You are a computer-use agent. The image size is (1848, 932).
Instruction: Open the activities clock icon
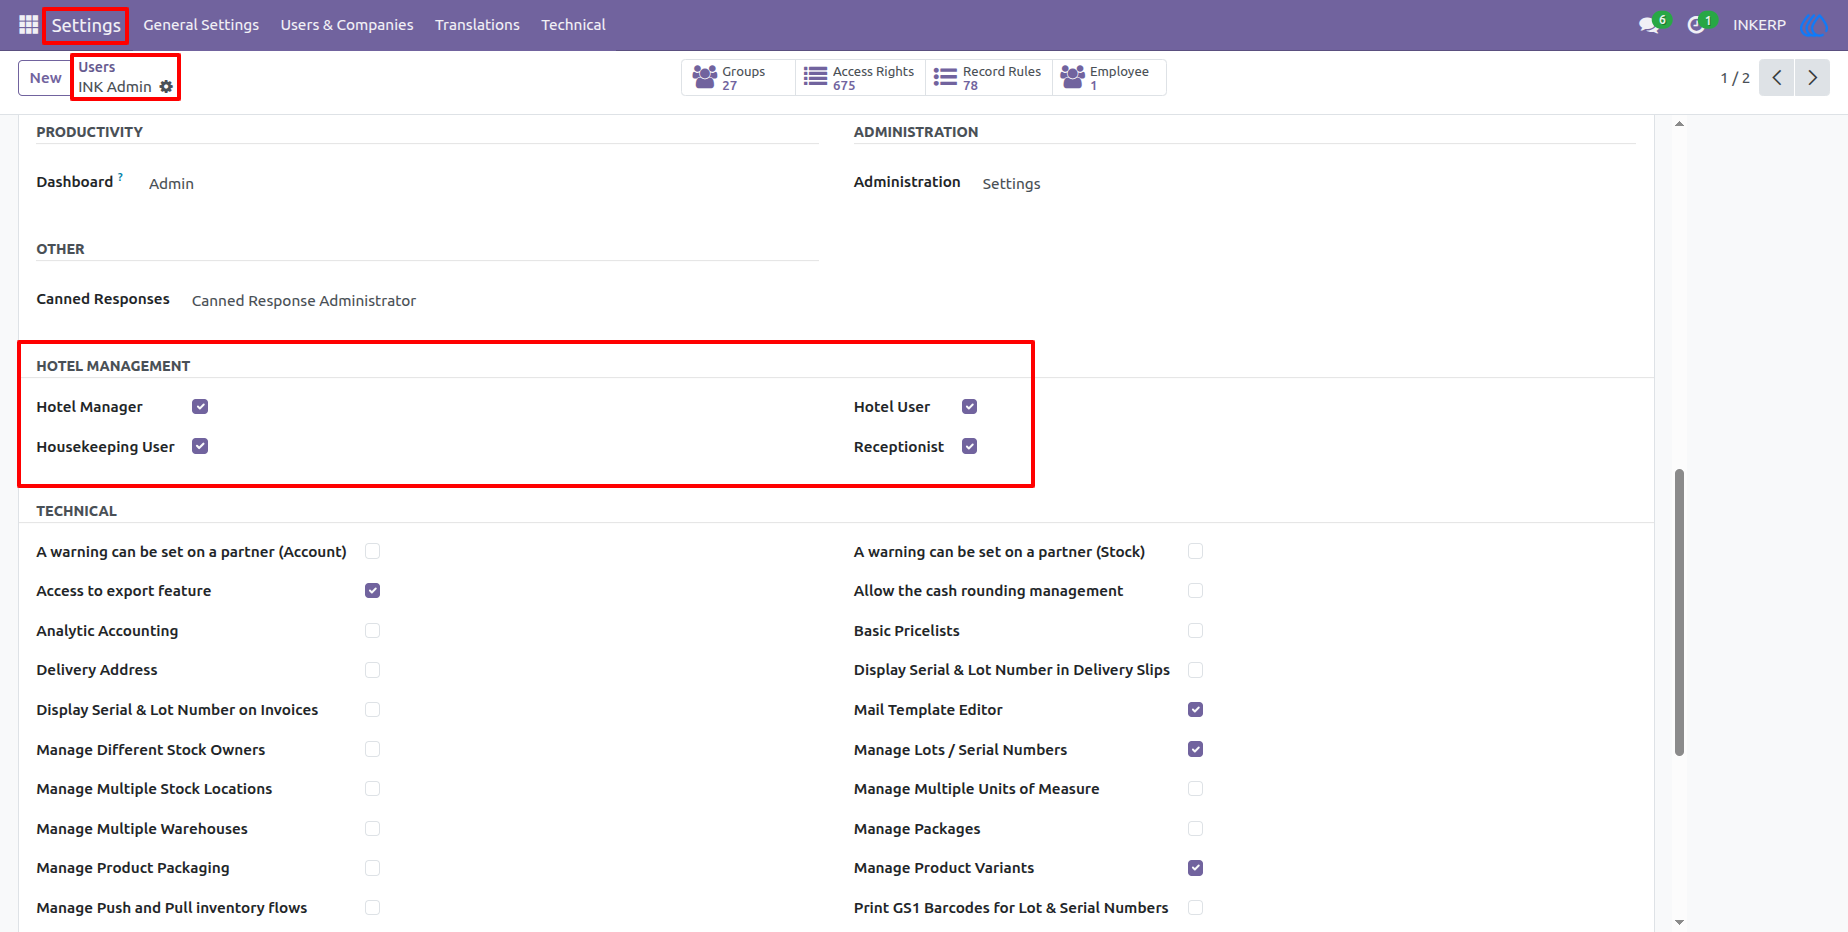[1696, 25]
